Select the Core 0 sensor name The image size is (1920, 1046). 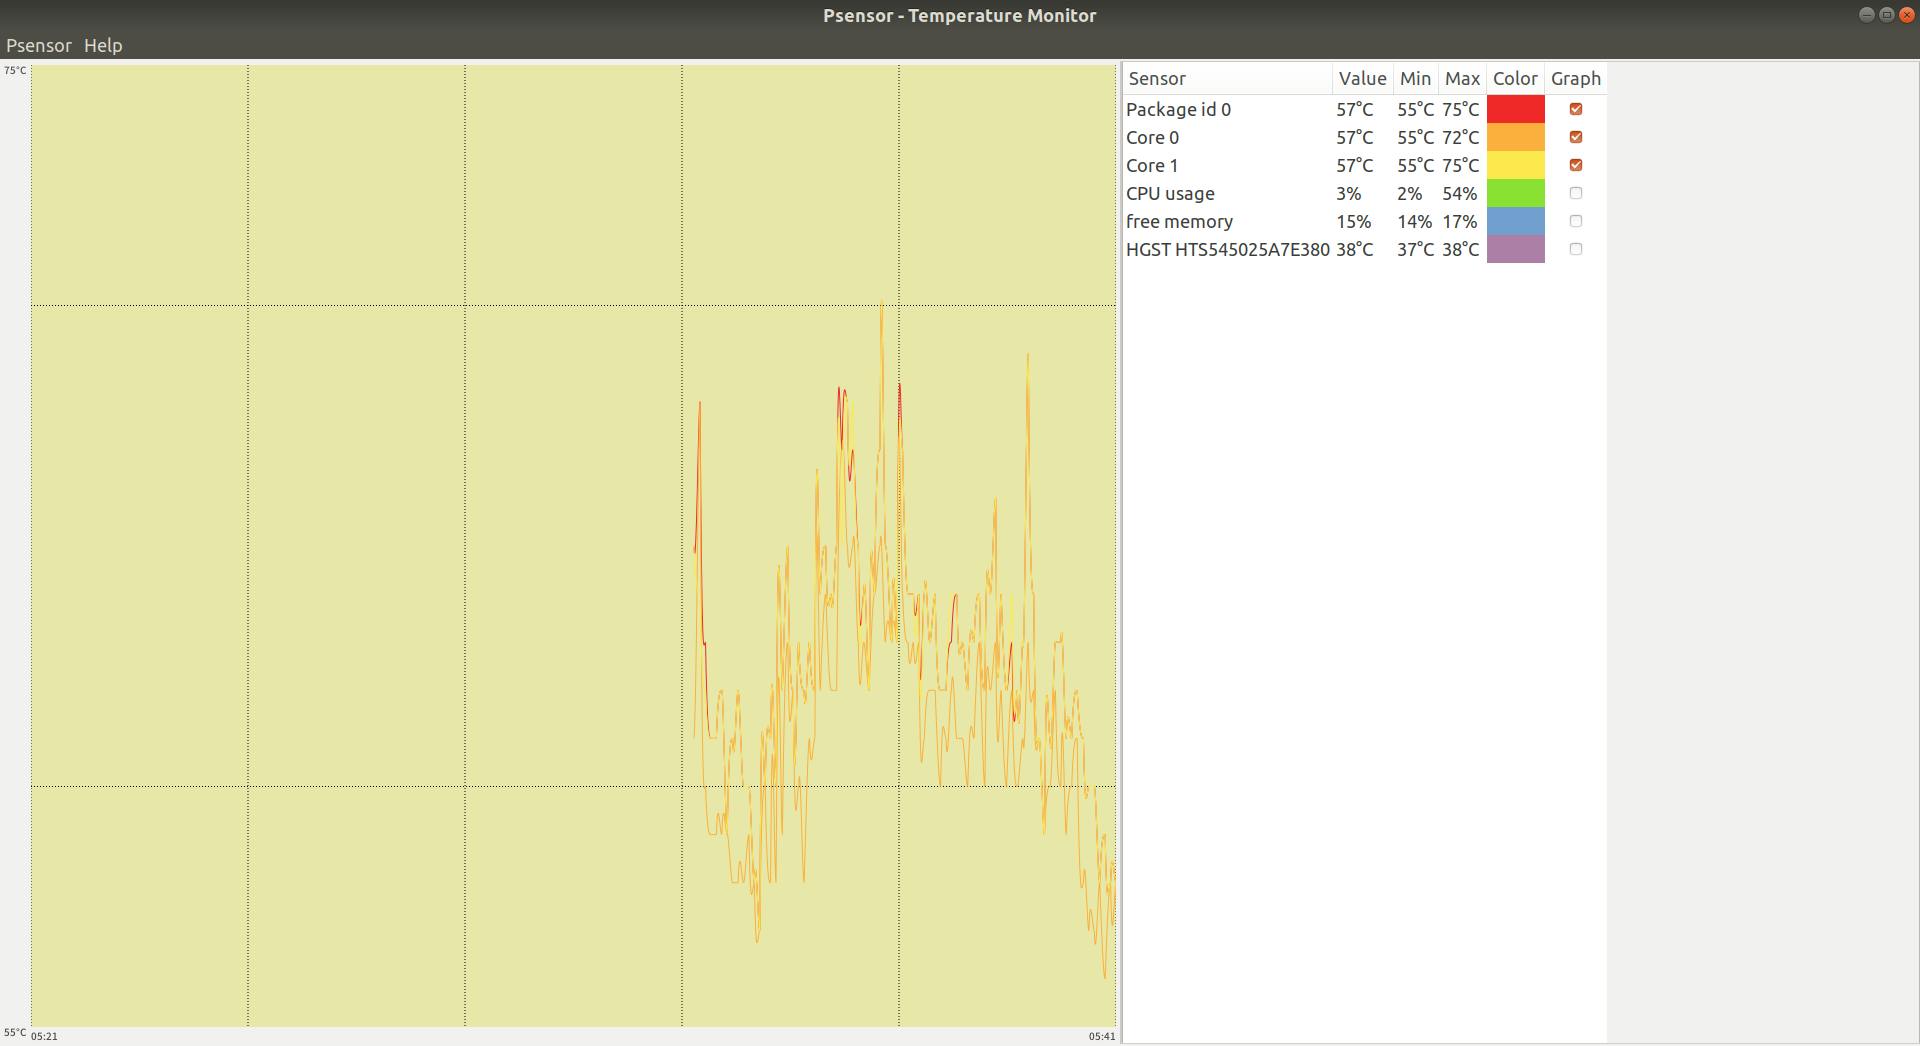1152,137
